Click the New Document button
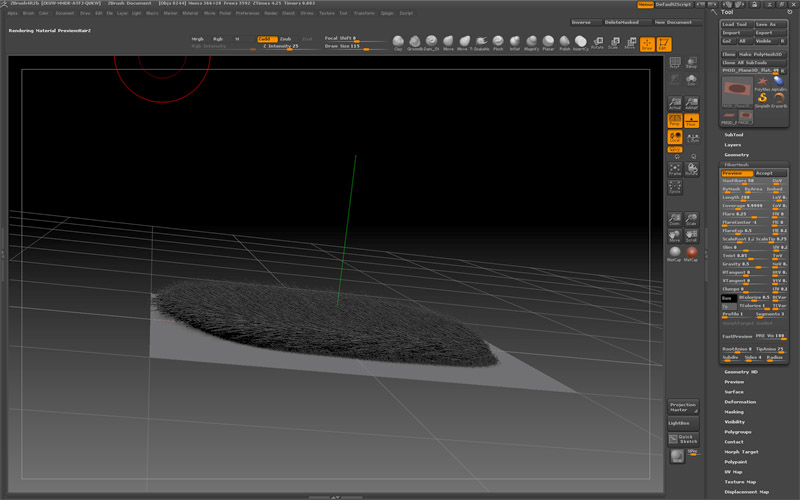 click(x=677, y=22)
